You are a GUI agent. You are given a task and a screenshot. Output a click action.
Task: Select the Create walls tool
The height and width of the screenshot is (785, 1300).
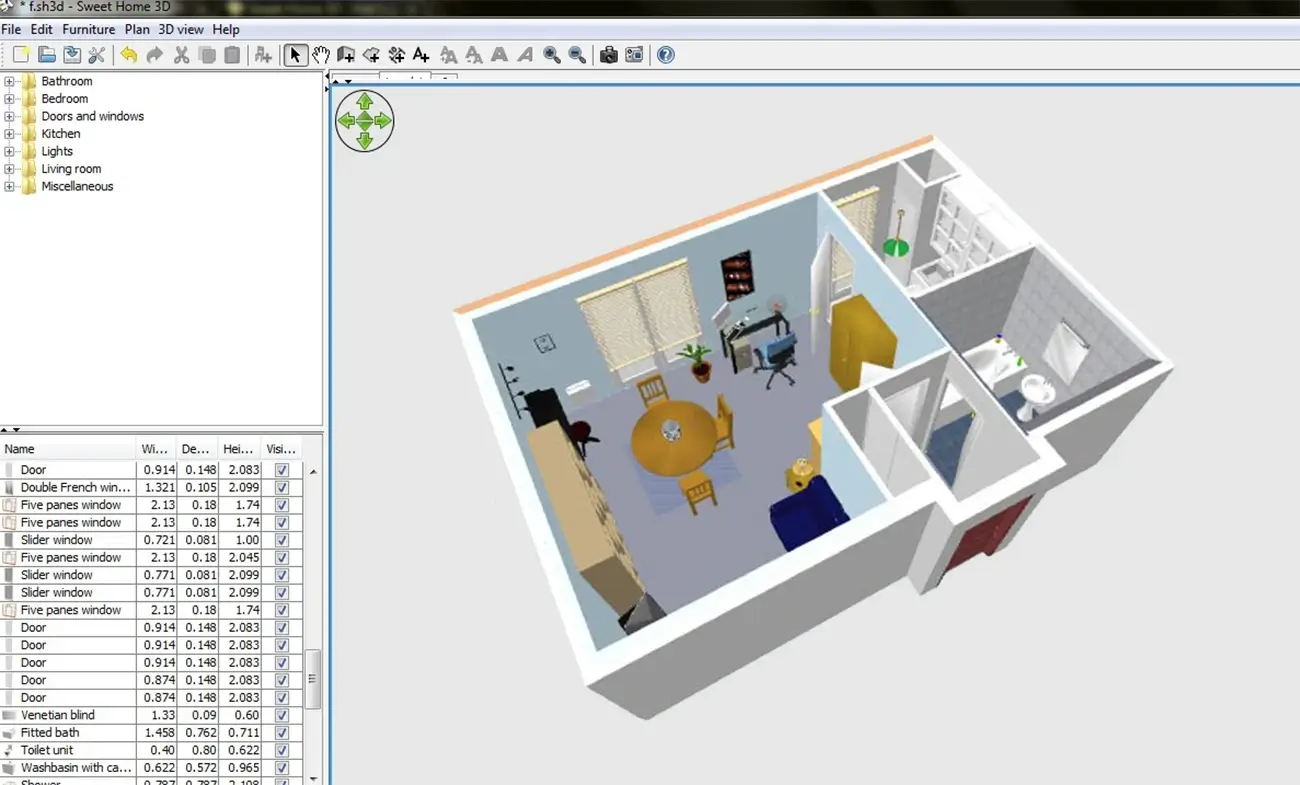[x=345, y=55]
